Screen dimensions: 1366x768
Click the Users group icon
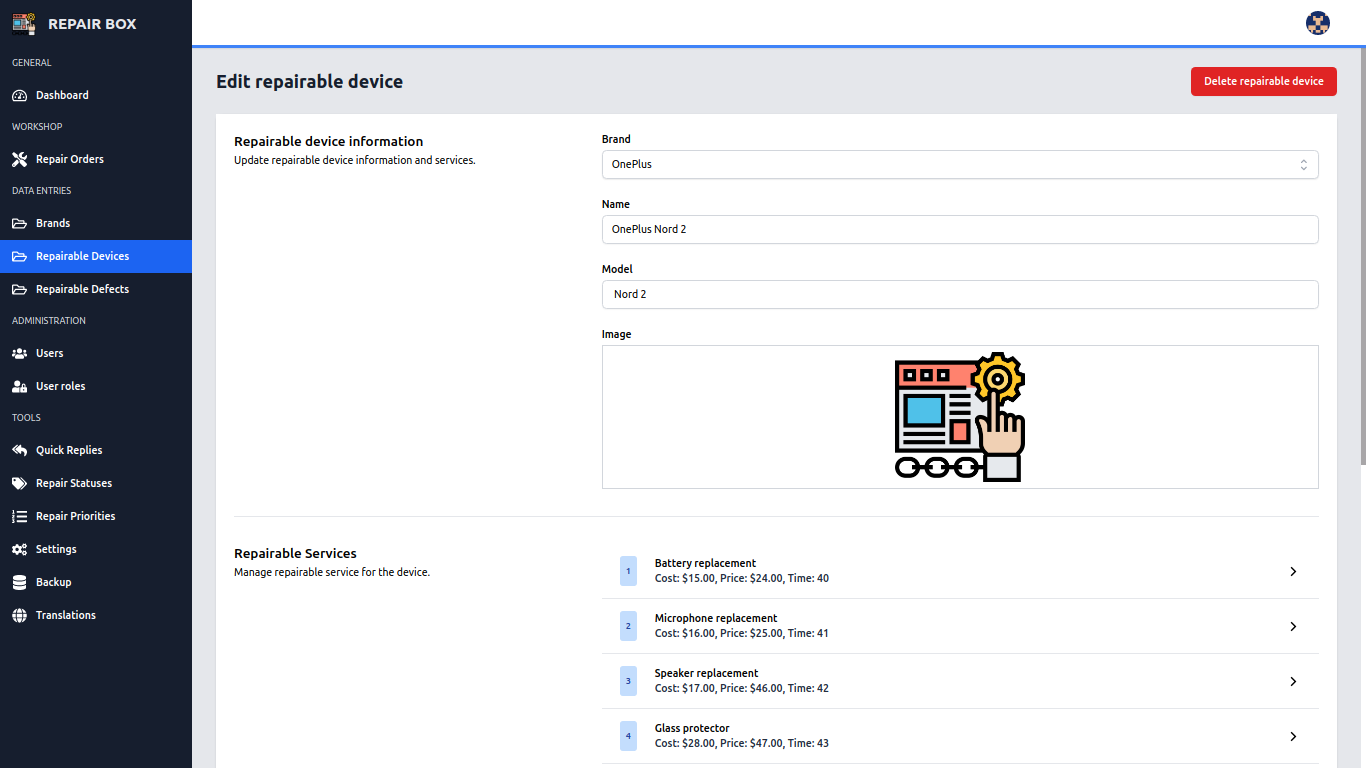pos(19,354)
